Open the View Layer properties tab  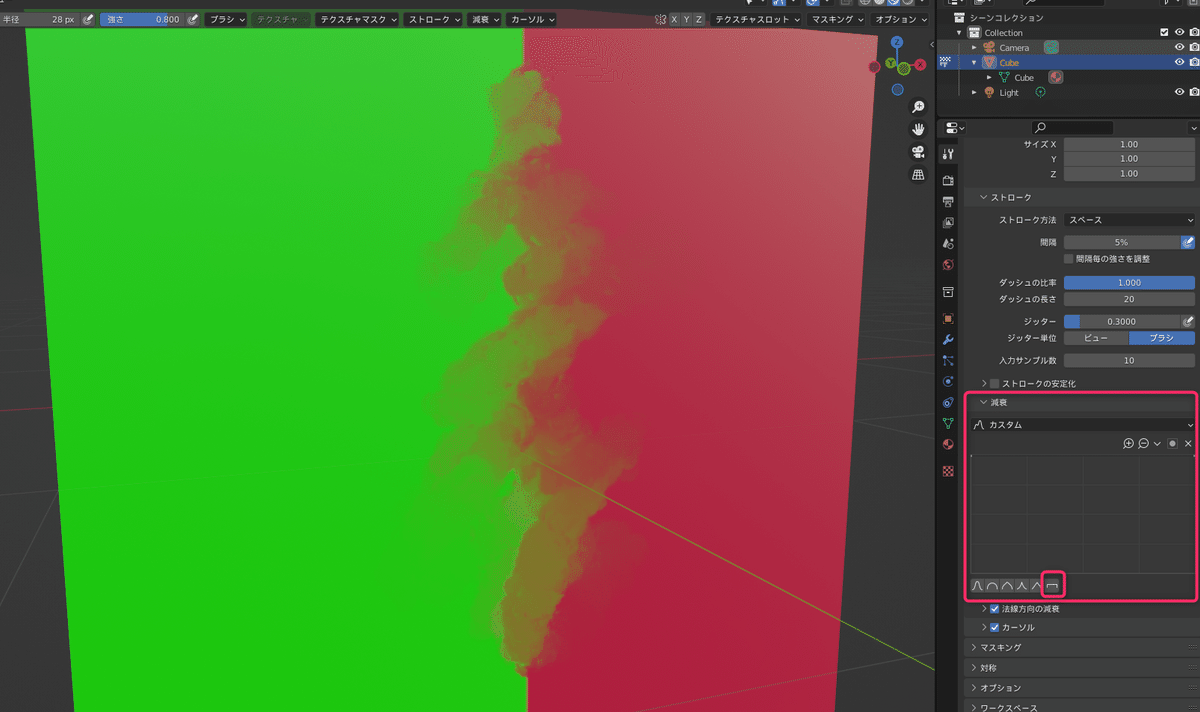coord(948,222)
